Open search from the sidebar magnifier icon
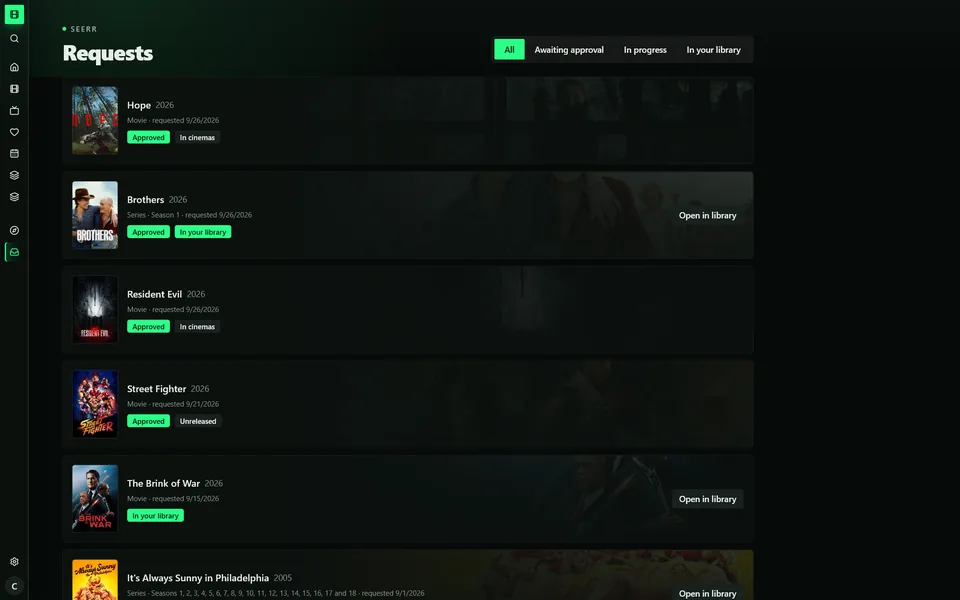Image resolution: width=960 pixels, height=600 pixels. pos(14,39)
